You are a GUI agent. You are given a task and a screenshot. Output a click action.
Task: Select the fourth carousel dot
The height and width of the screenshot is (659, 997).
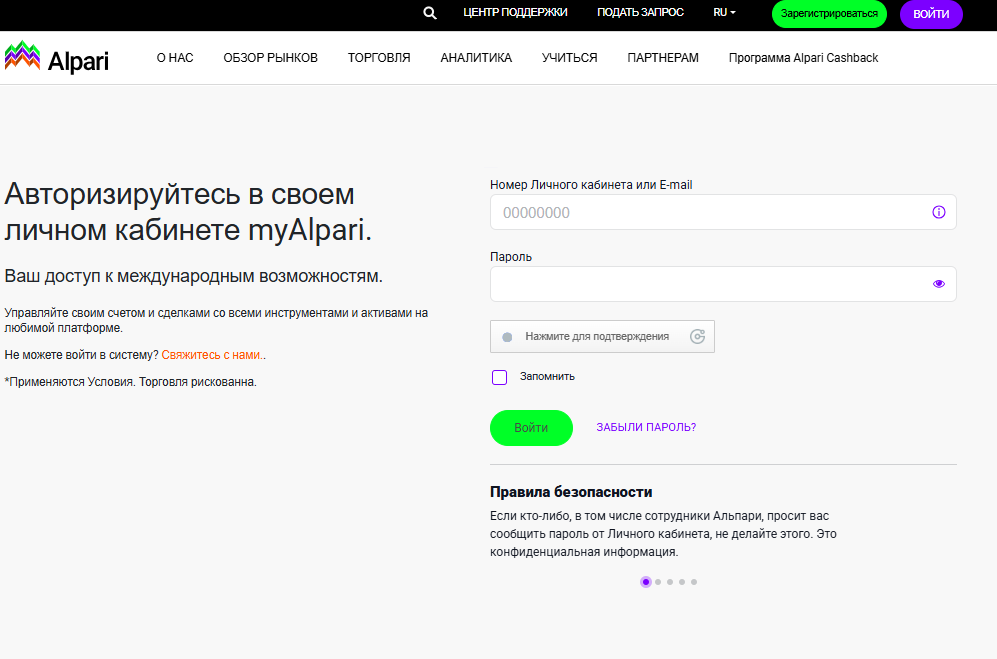pyautogui.click(x=682, y=582)
